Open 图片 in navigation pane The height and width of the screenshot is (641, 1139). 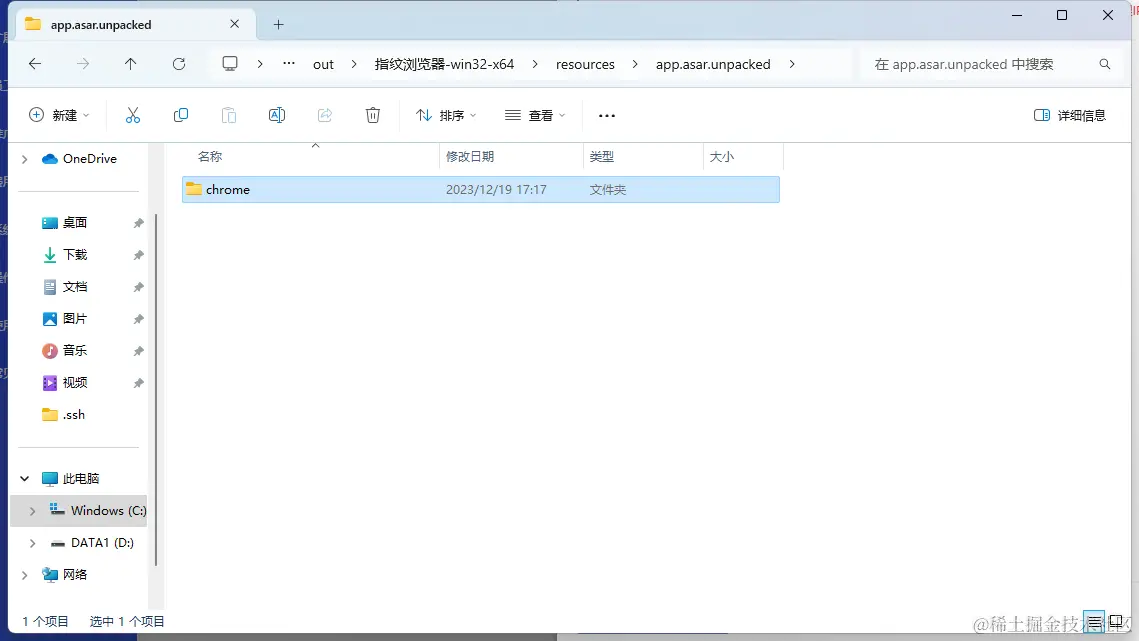74,319
